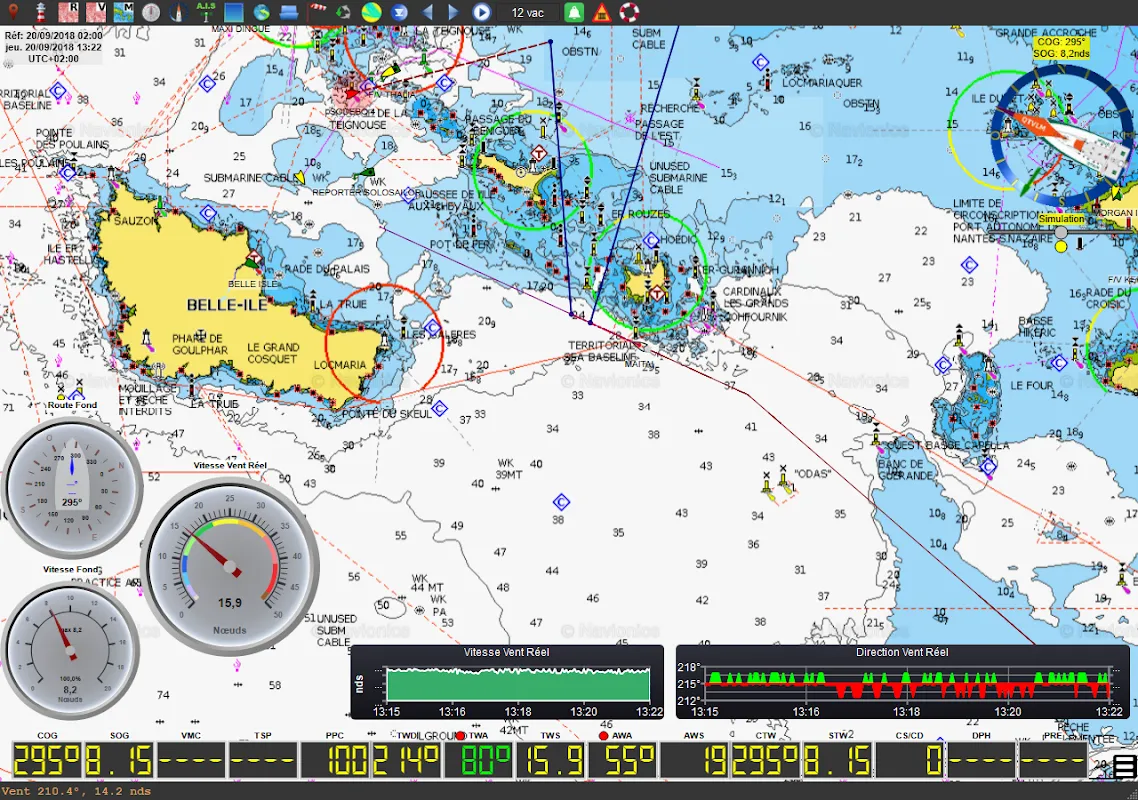Click the BELLE-ILE label on chart
Screen dimensions: 1138x800
pyautogui.click(x=227, y=304)
